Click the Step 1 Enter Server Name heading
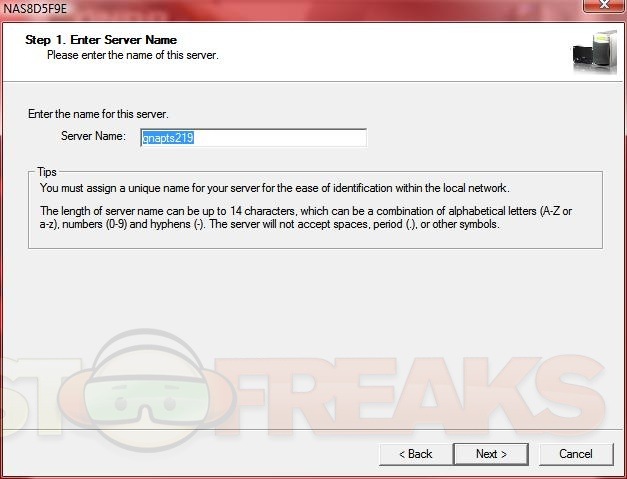 tap(101, 40)
